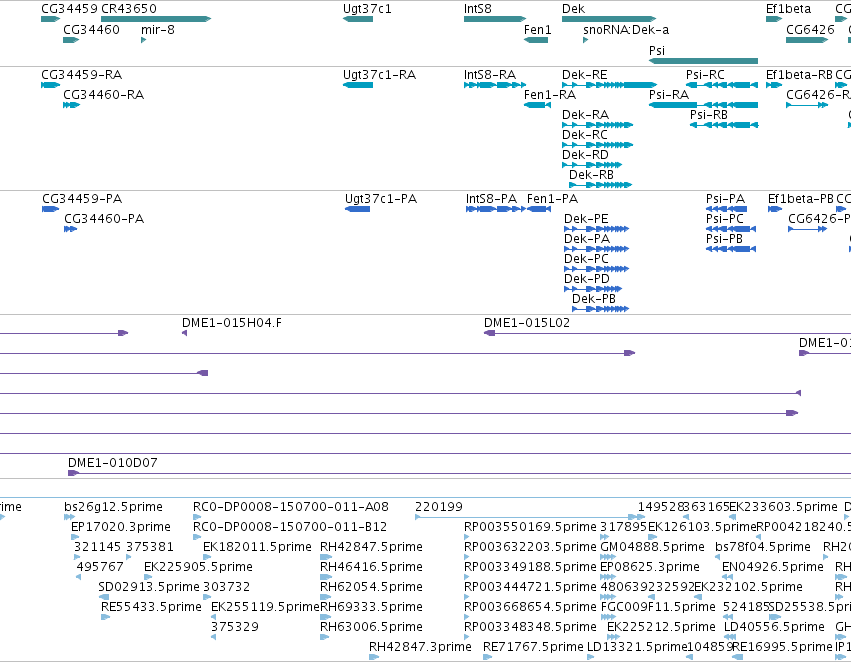The width and height of the screenshot is (851, 662).
Task: Click EST EP17020.3prime
Action: tap(75, 537)
